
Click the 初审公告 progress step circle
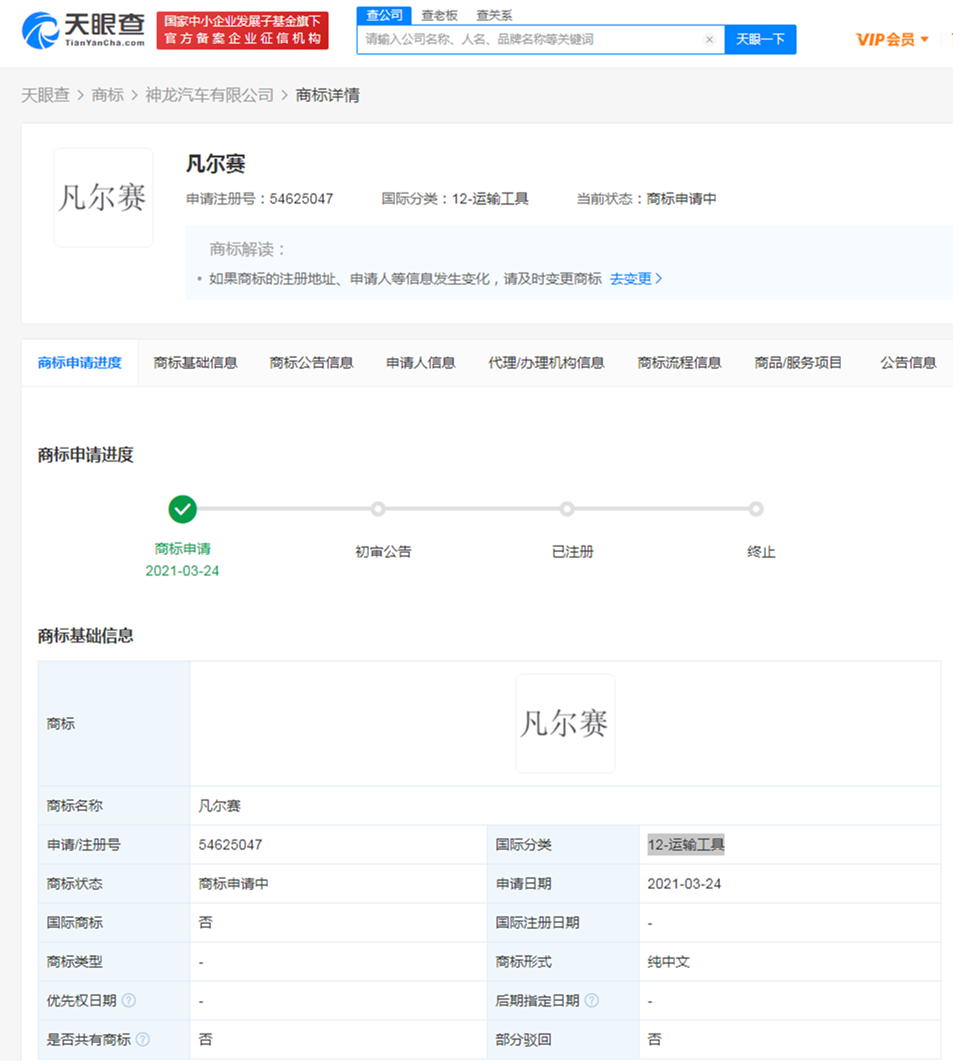[x=378, y=509]
